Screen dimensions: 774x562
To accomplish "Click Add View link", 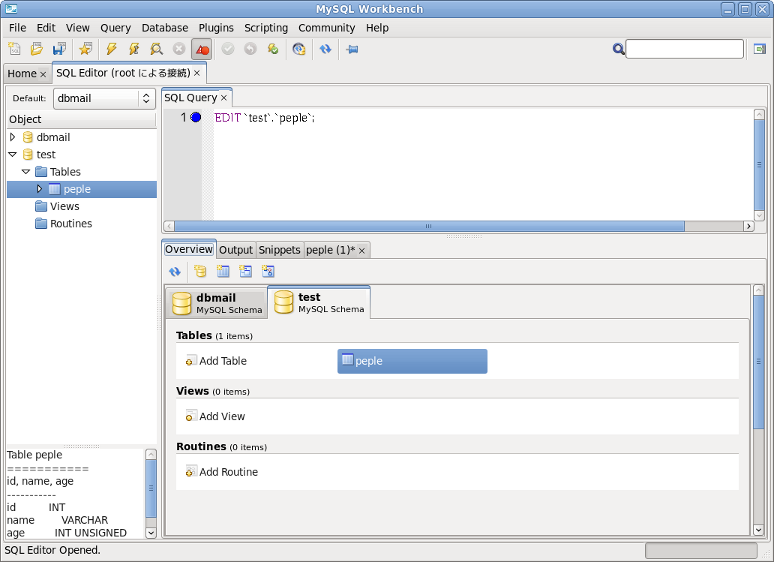I will [x=215, y=416].
